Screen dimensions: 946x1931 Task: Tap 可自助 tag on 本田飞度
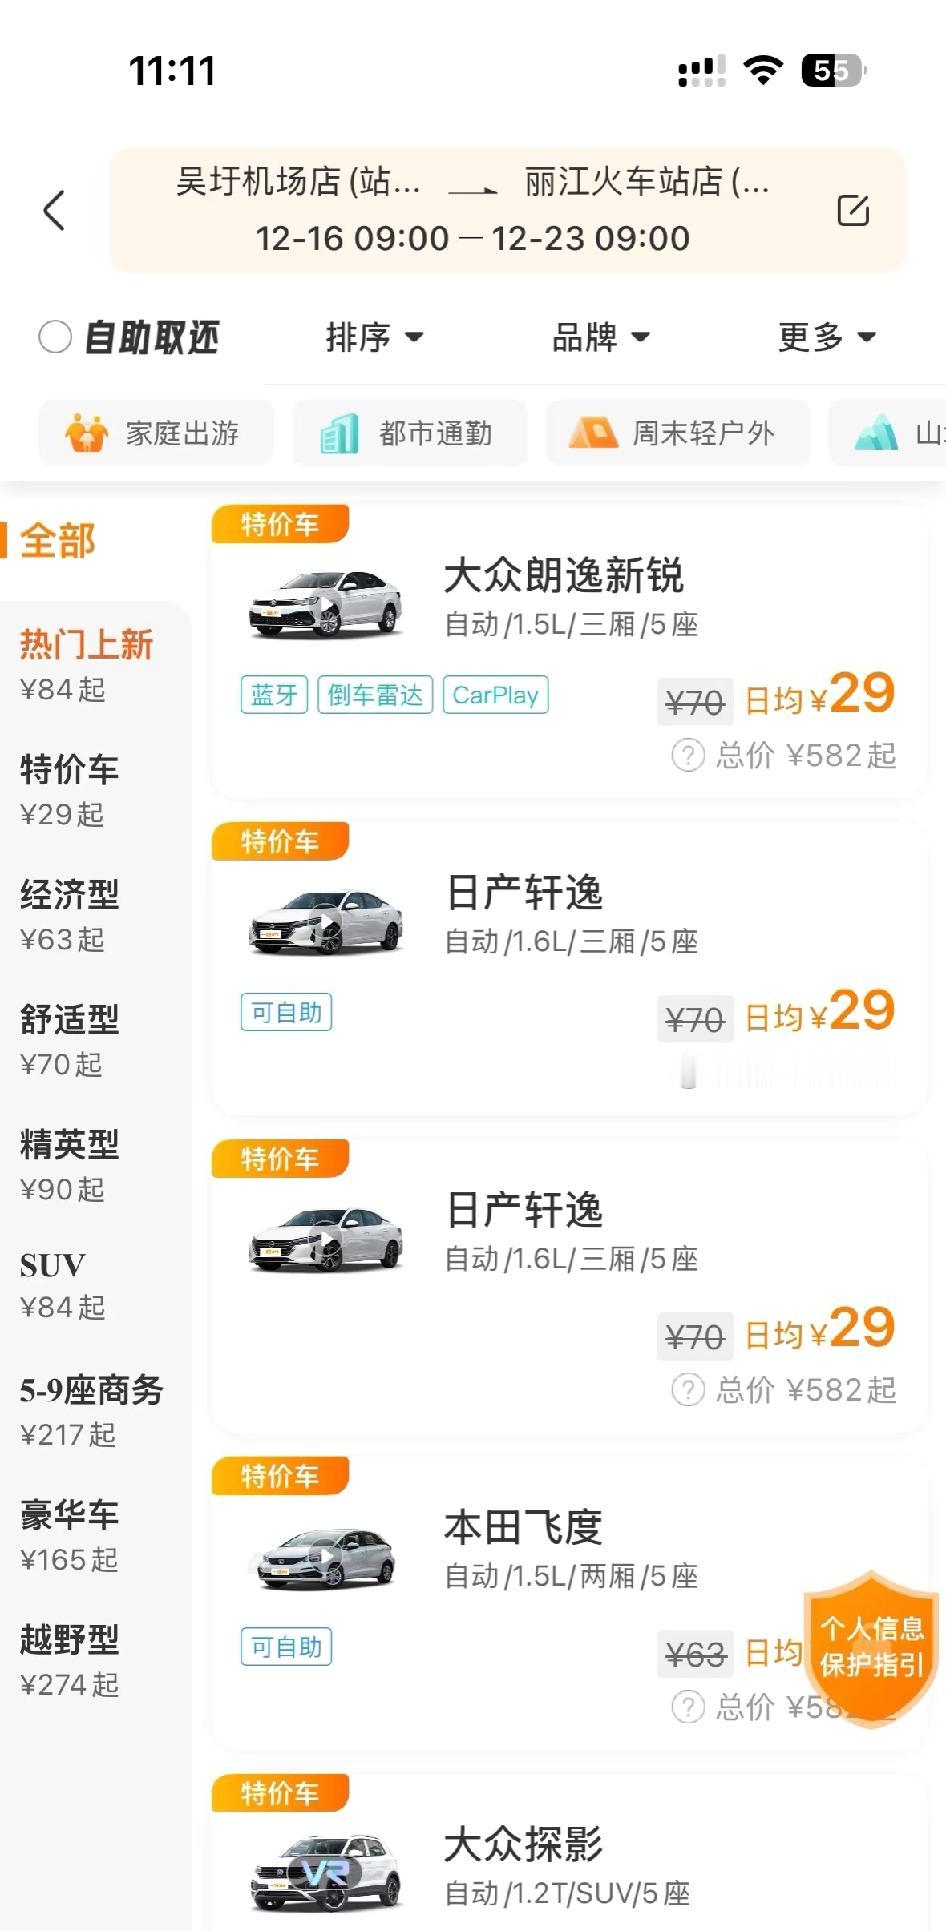click(x=286, y=1647)
